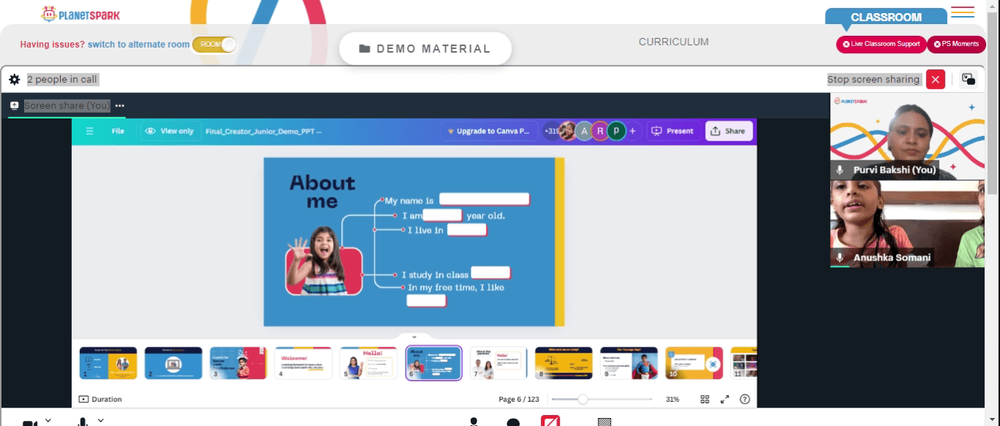Open the Canva help question mark
This screenshot has width=1000, height=426.
pyautogui.click(x=744, y=399)
